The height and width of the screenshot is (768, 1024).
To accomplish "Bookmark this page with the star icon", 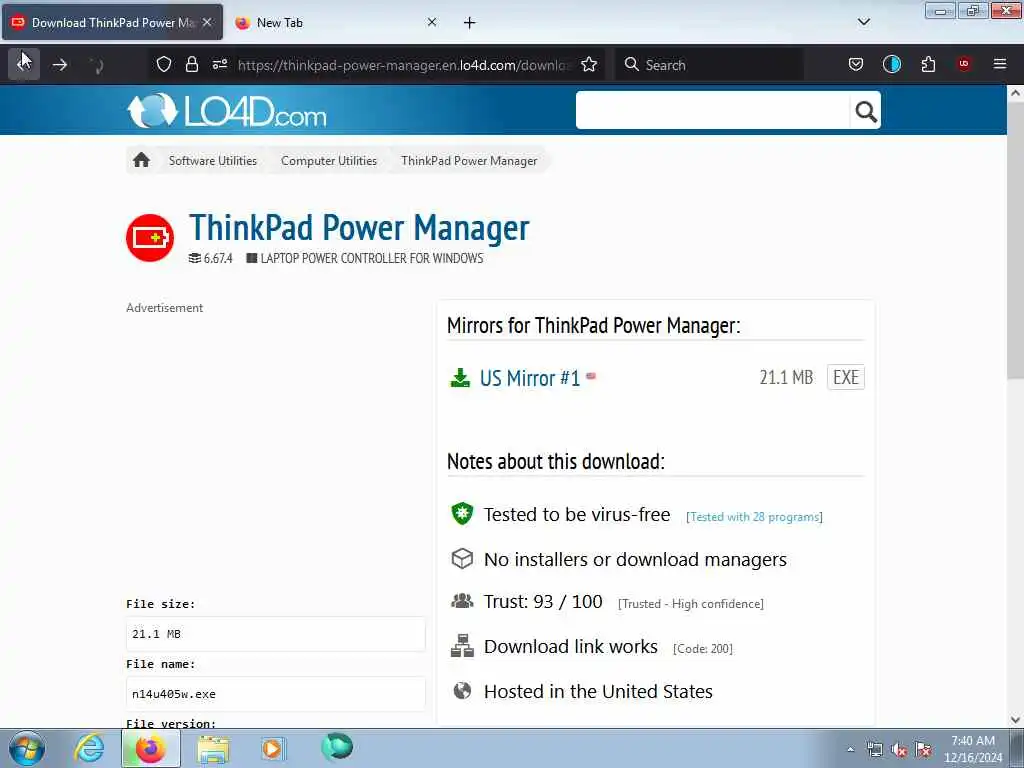I will pyautogui.click(x=589, y=64).
